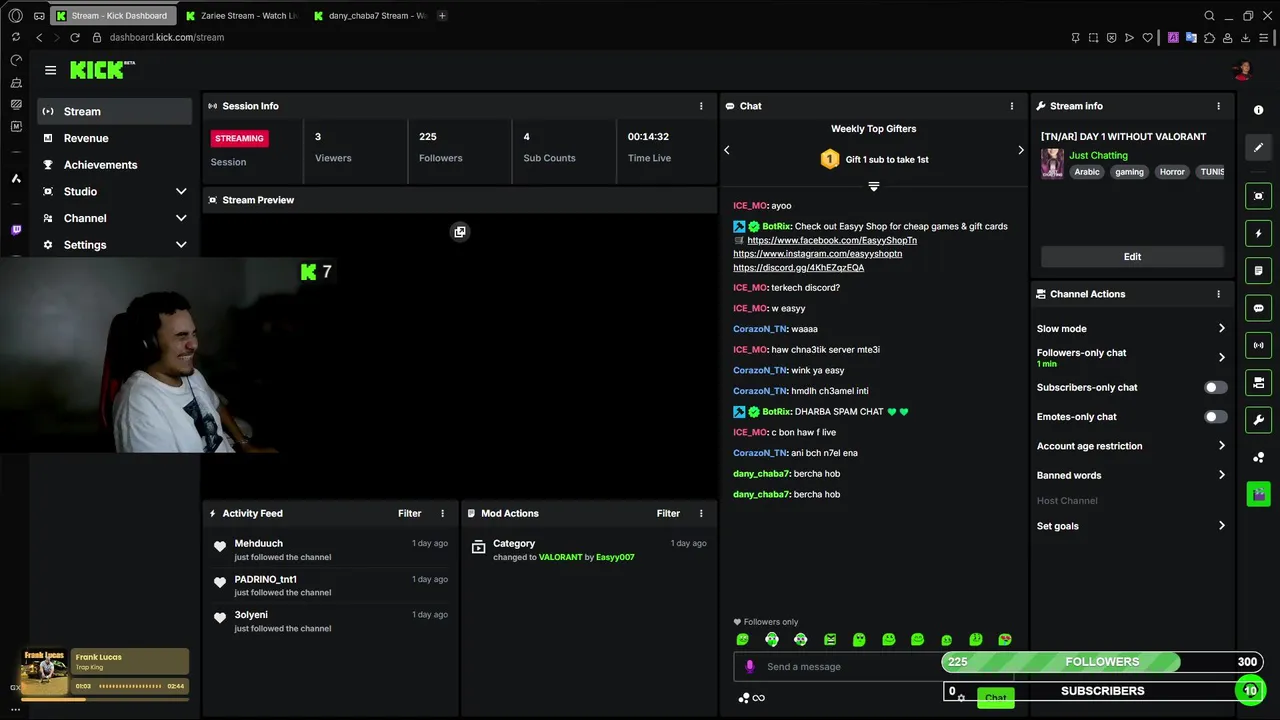Collapse the Weekly Top Gifters banner chevron

pyautogui.click(x=873, y=187)
